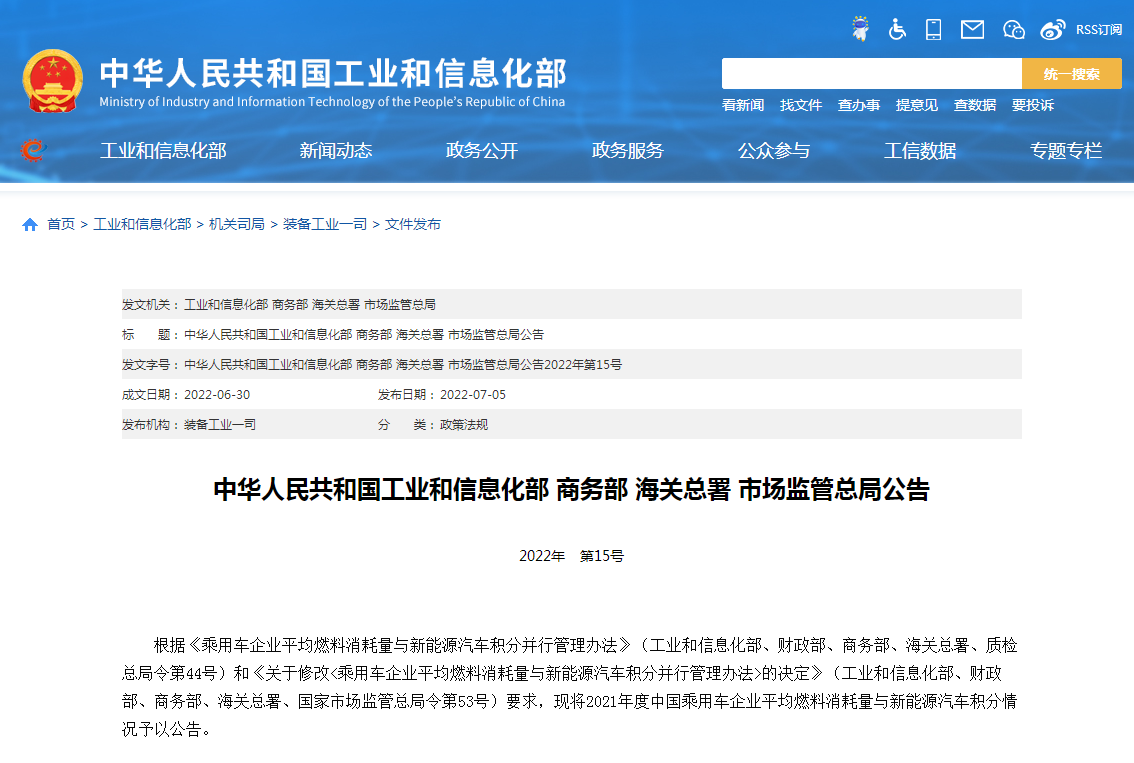1134x763 pixels.
Task: Open the Weibo icon in the header
Action: [x=1053, y=29]
